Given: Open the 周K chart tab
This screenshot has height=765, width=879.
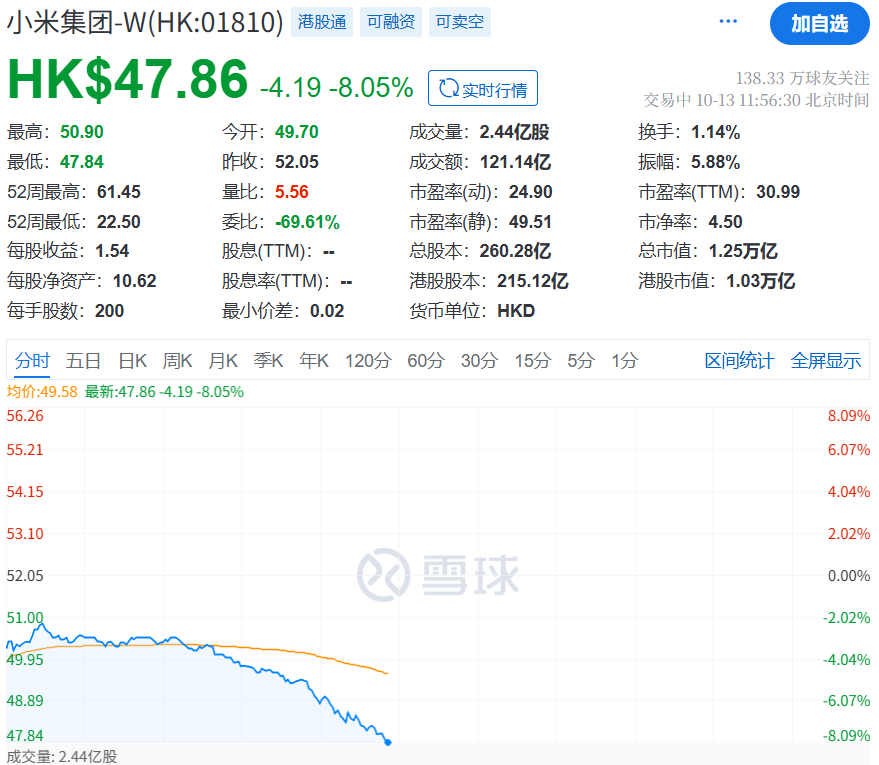Looking at the screenshot, I should pos(178,361).
